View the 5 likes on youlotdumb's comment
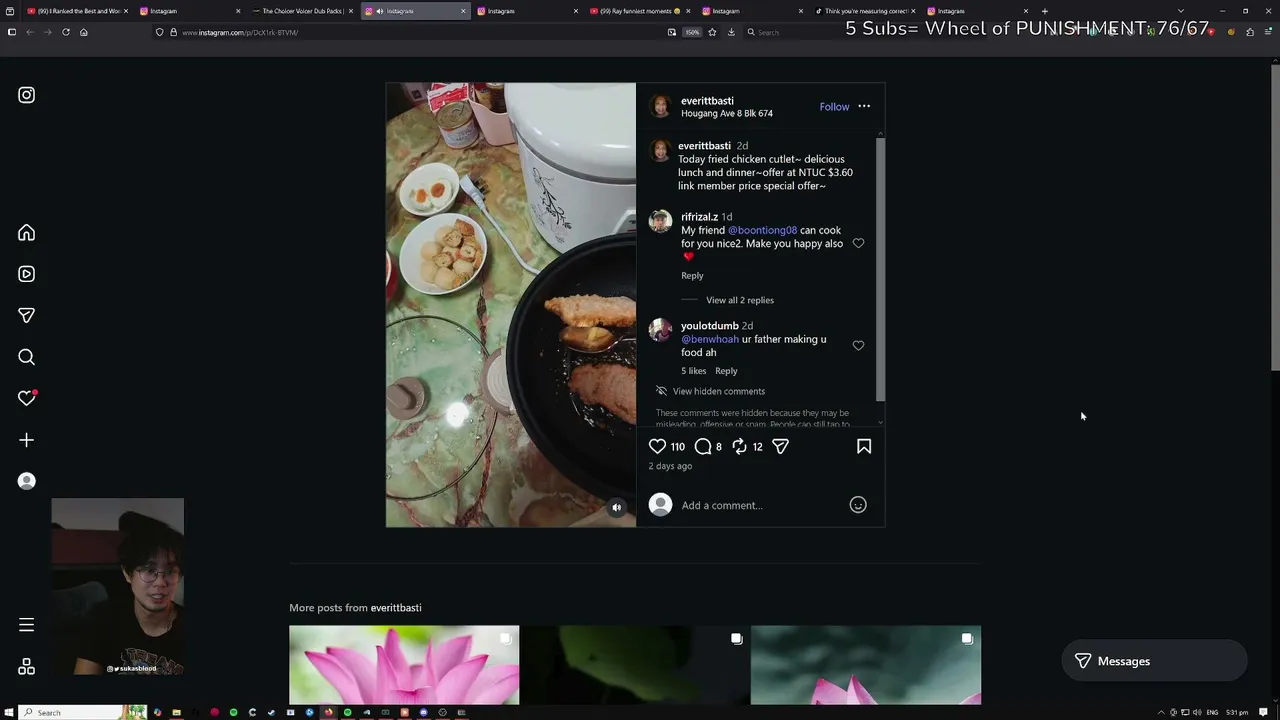The height and width of the screenshot is (720, 1280). (x=693, y=371)
